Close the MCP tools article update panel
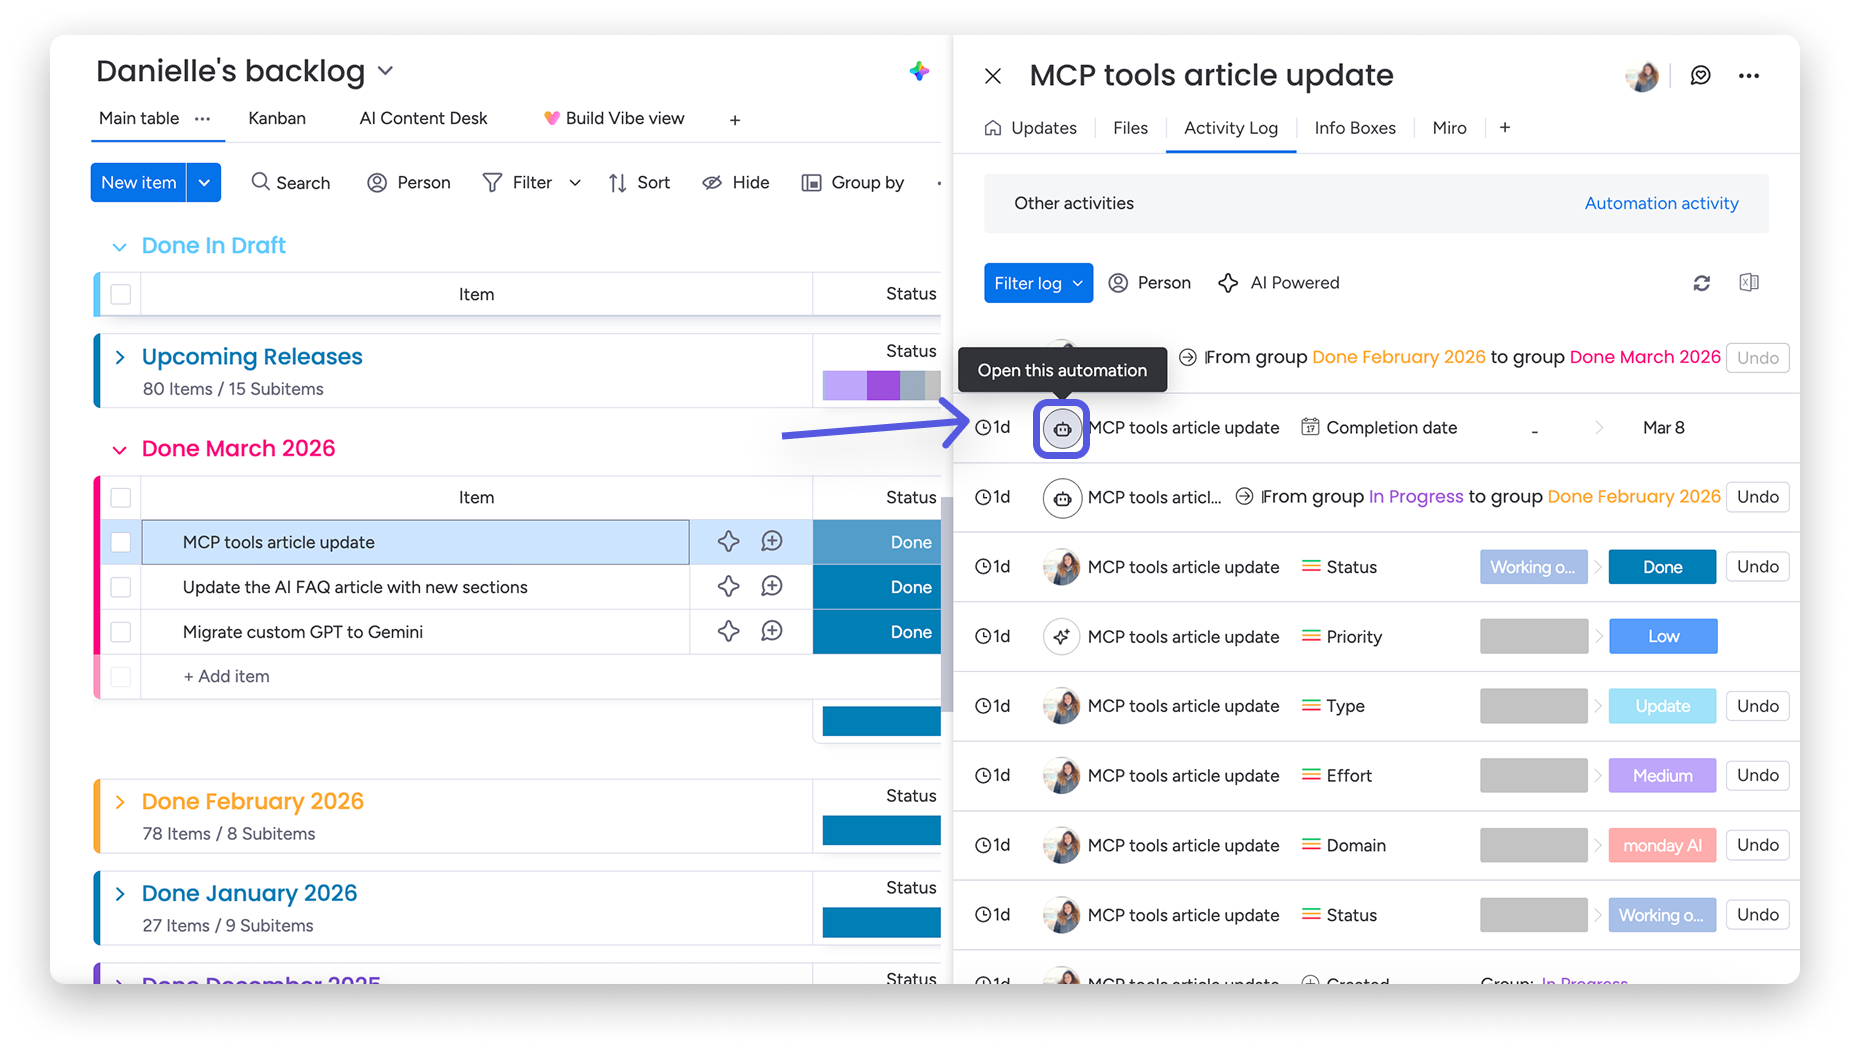Screen dimensions: 1850x1049 (x=992, y=76)
